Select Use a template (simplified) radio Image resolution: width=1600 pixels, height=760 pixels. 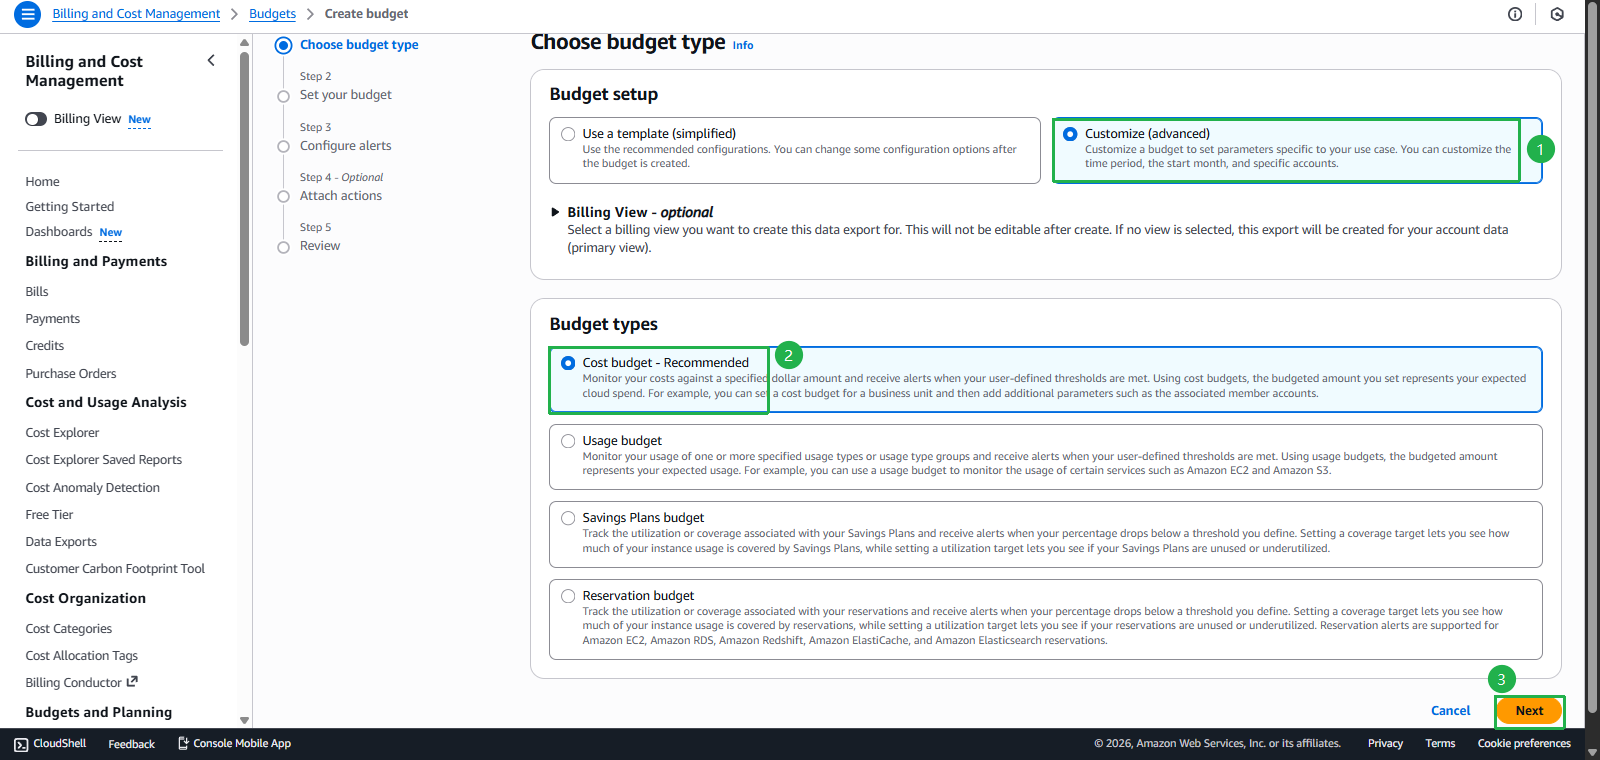(x=568, y=134)
